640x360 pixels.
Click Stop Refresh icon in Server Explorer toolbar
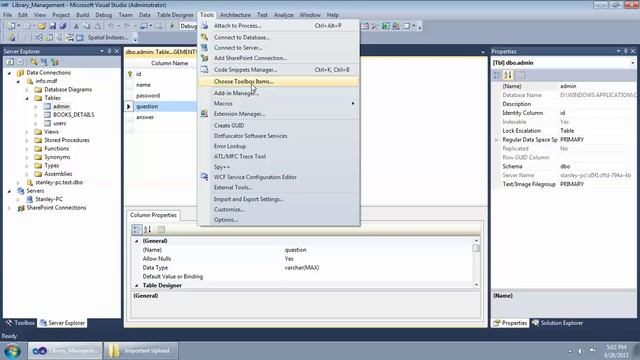(20, 62)
